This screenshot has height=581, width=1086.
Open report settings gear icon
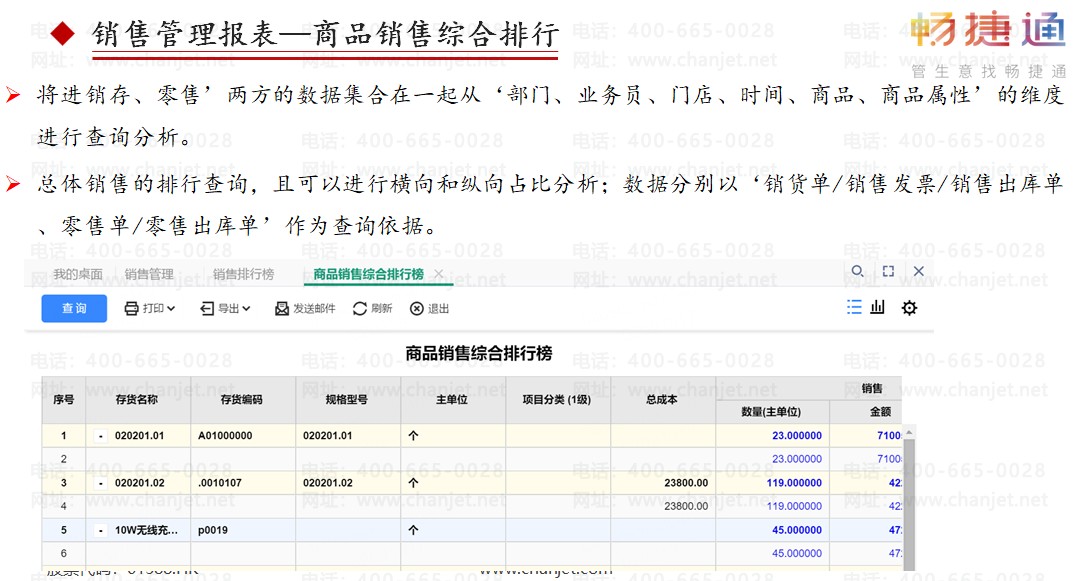coord(909,307)
